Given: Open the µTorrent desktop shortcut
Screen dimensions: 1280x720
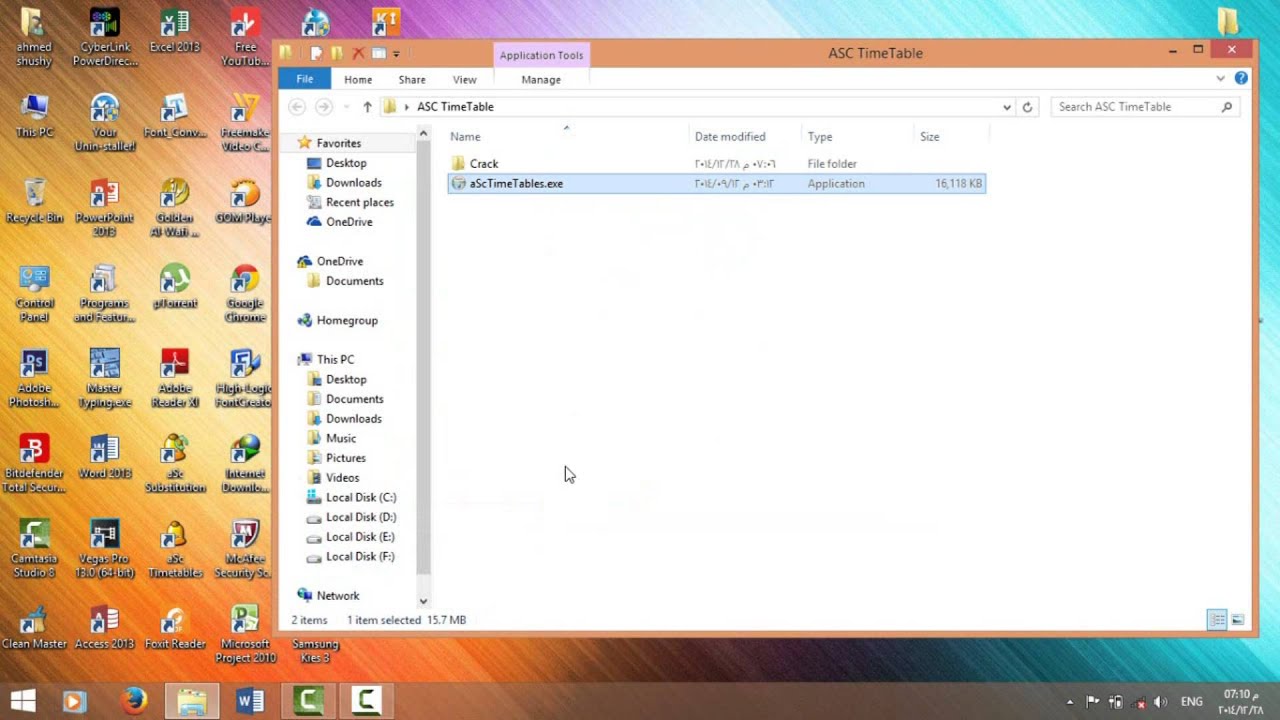Looking at the screenshot, I should pyautogui.click(x=174, y=287).
